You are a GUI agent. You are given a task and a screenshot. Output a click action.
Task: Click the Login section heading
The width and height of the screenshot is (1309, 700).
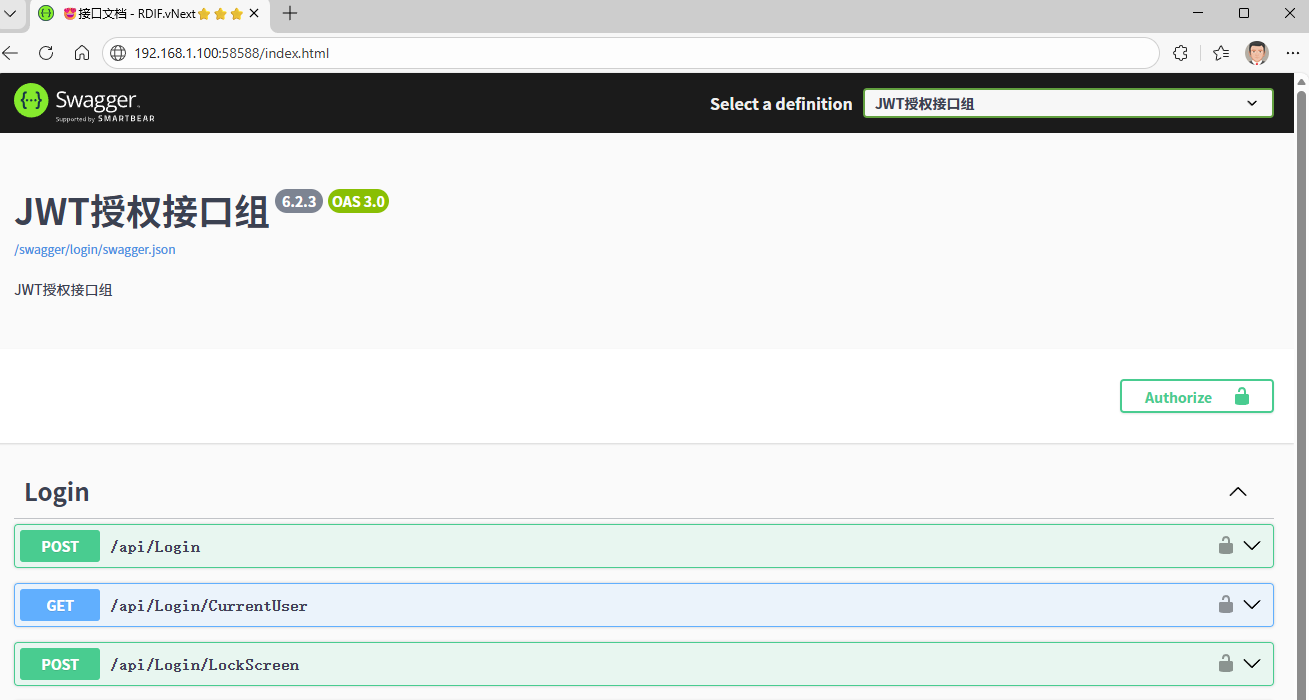pyautogui.click(x=57, y=492)
